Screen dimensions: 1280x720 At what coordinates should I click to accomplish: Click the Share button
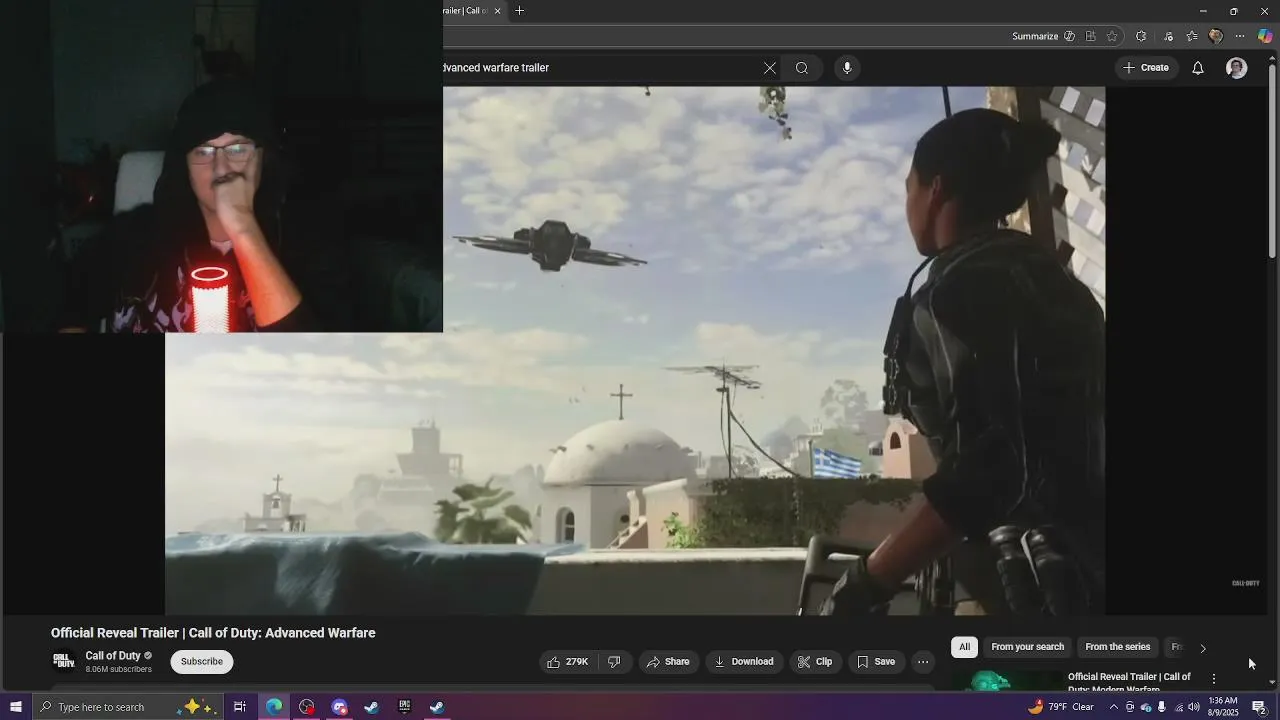tap(668, 662)
